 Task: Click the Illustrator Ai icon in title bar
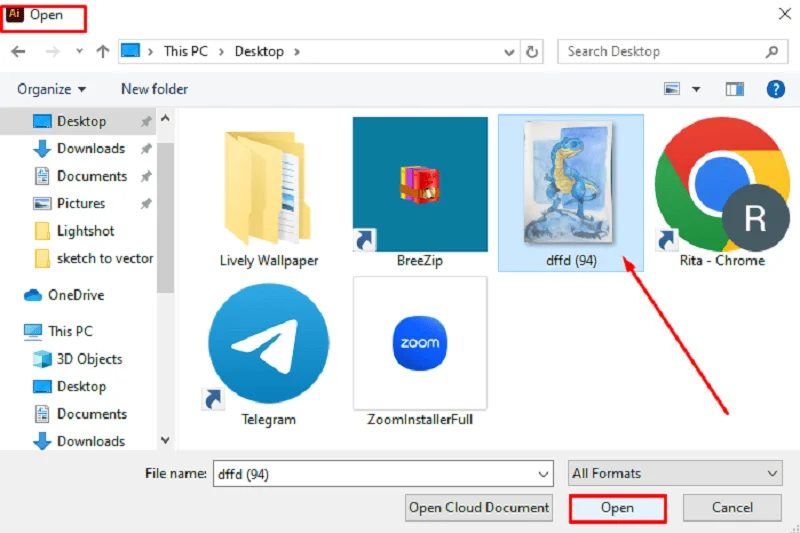pyautogui.click(x=14, y=14)
